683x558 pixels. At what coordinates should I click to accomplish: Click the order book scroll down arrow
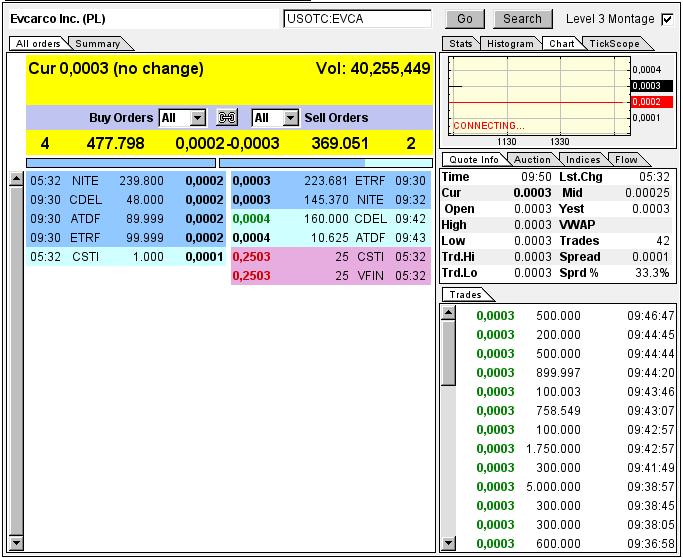coord(16,543)
